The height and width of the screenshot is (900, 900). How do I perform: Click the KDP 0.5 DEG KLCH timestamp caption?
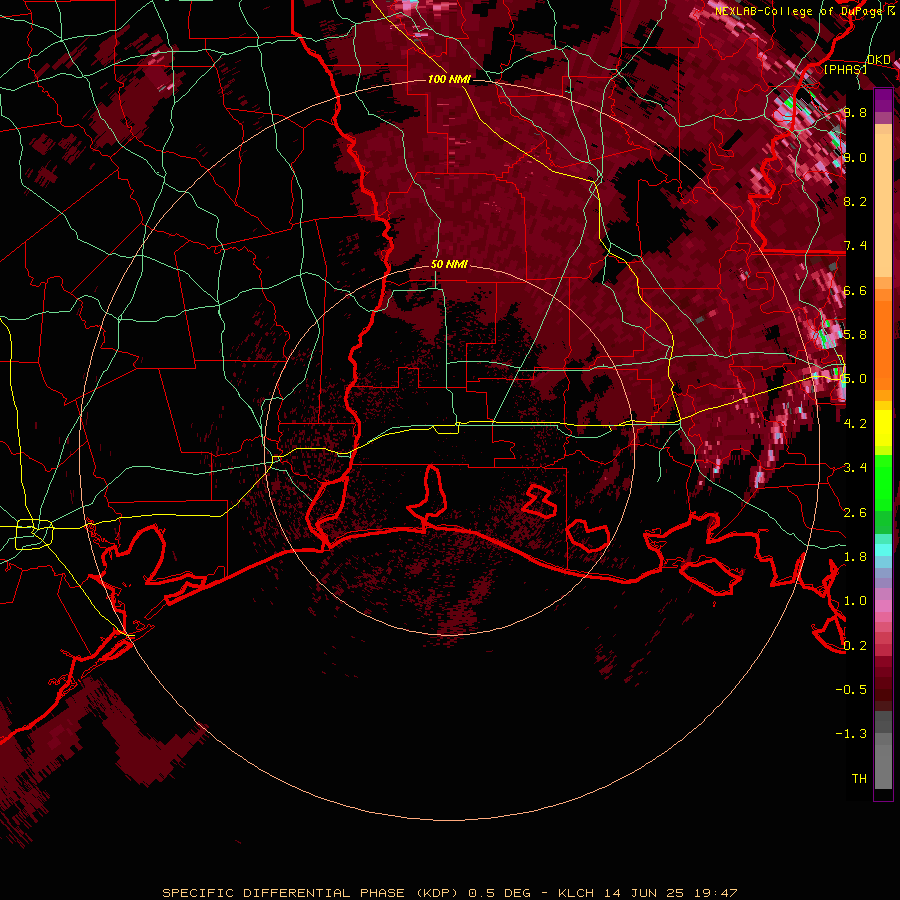450,893
